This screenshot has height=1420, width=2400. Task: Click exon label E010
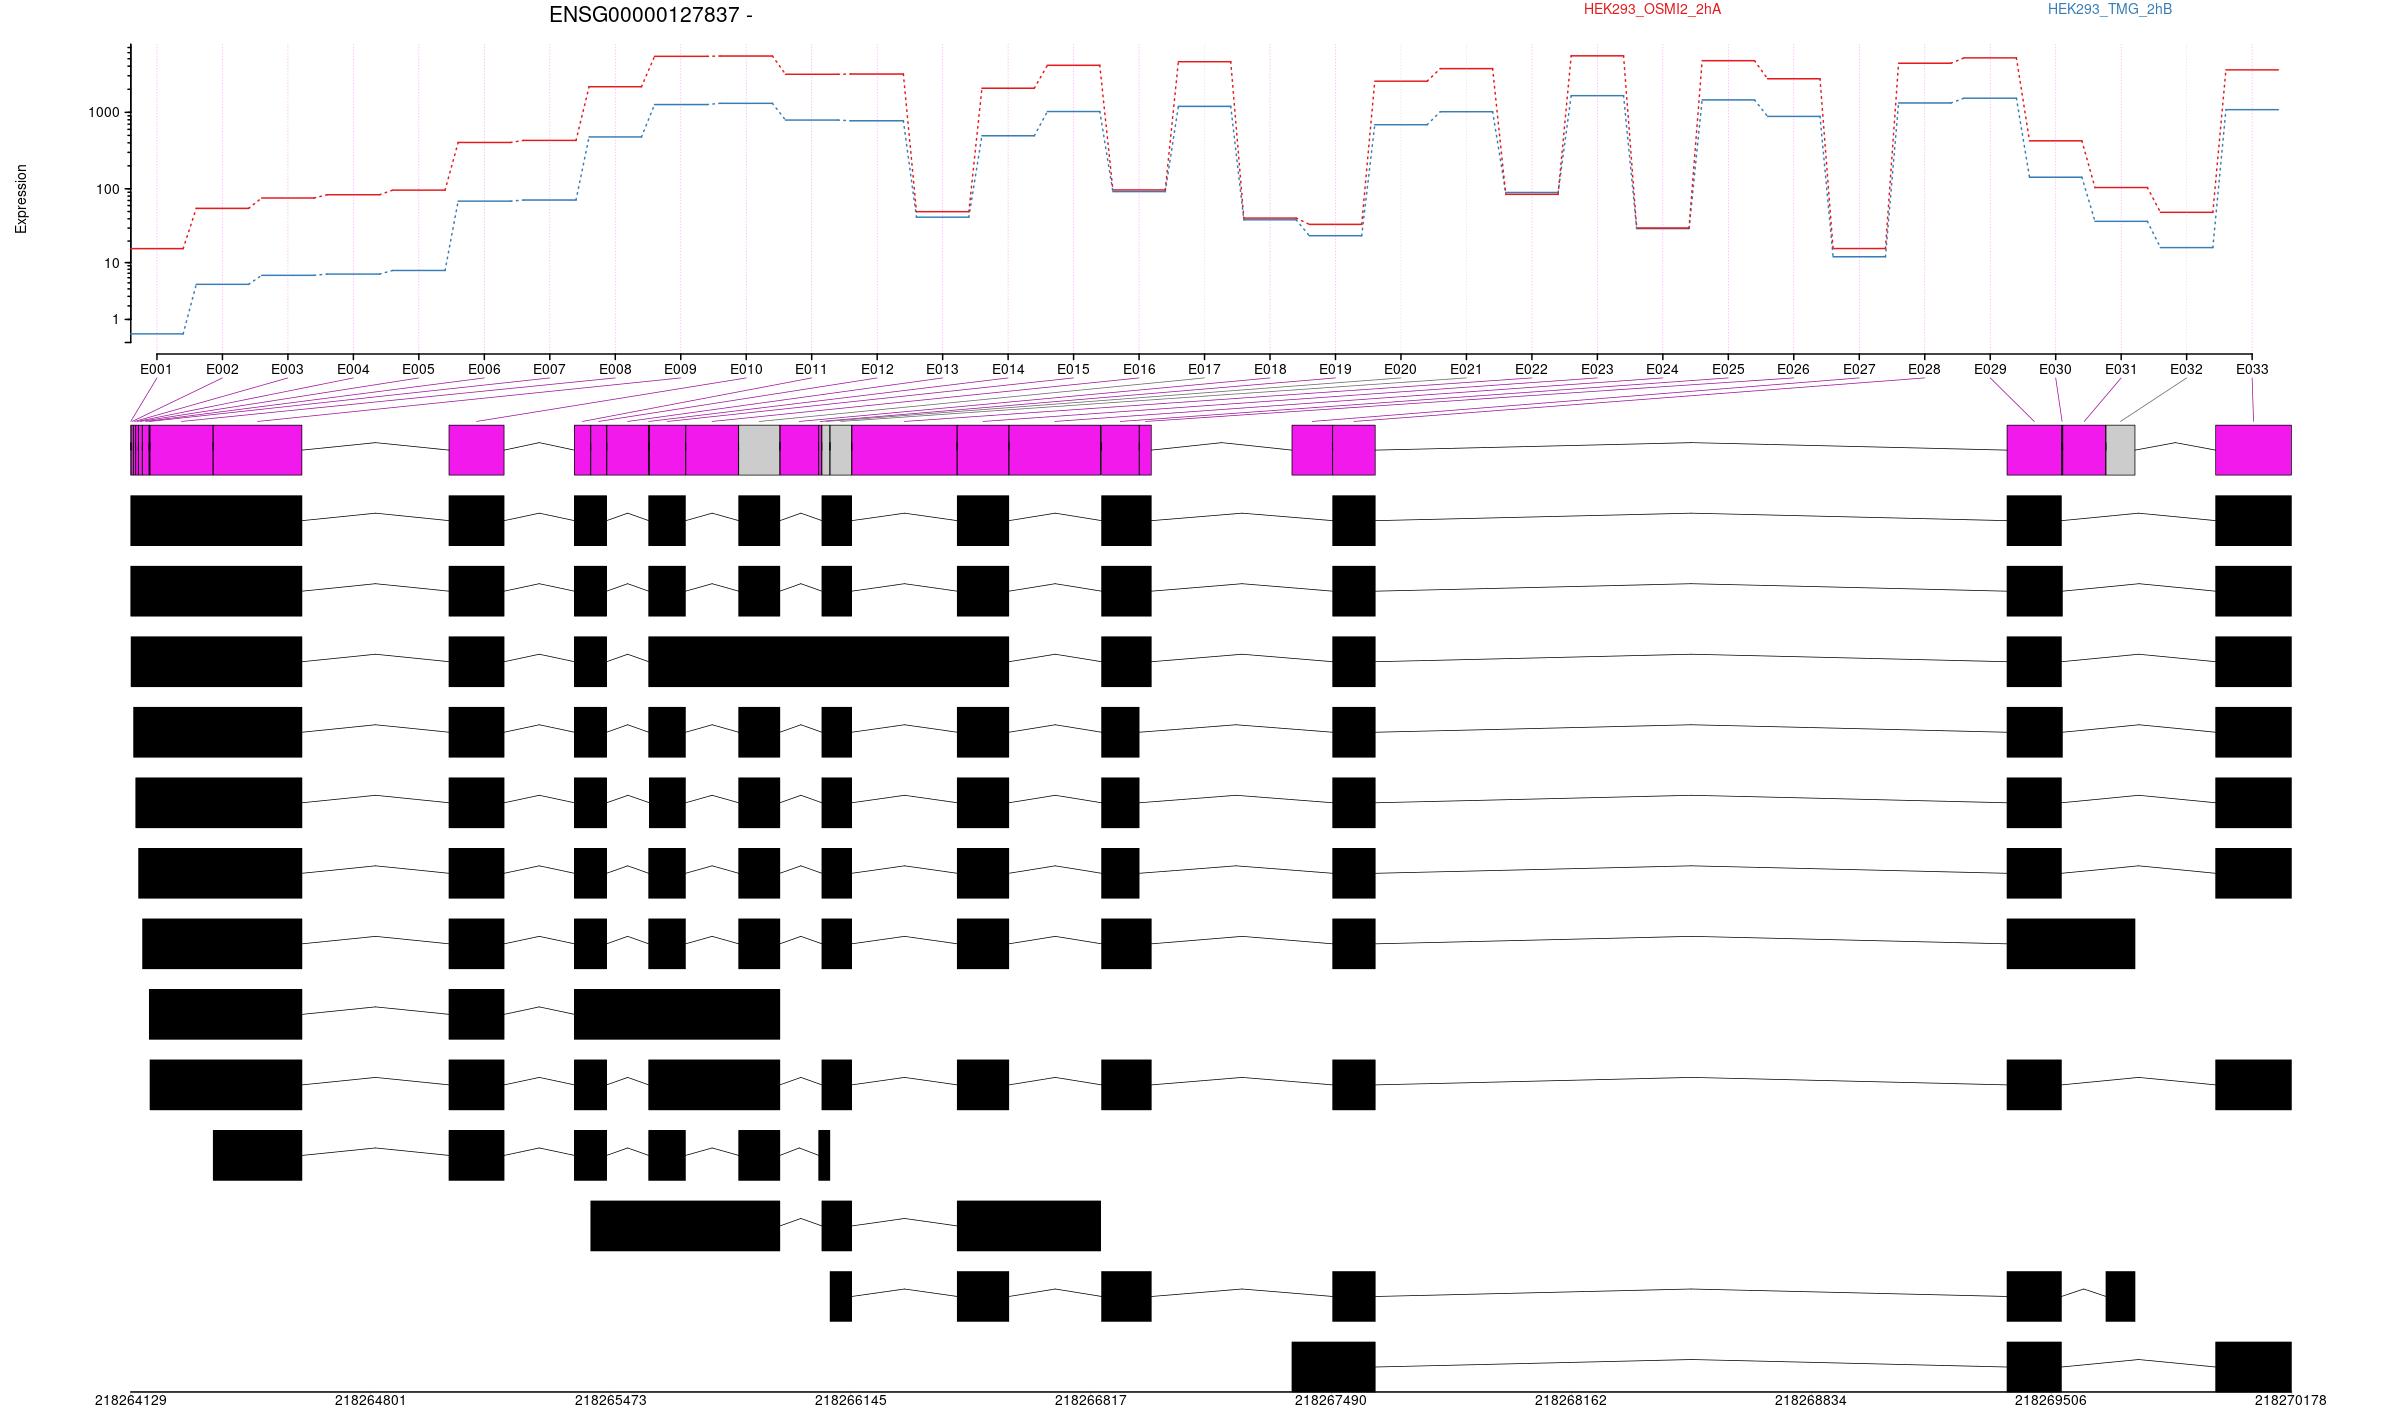pos(746,369)
